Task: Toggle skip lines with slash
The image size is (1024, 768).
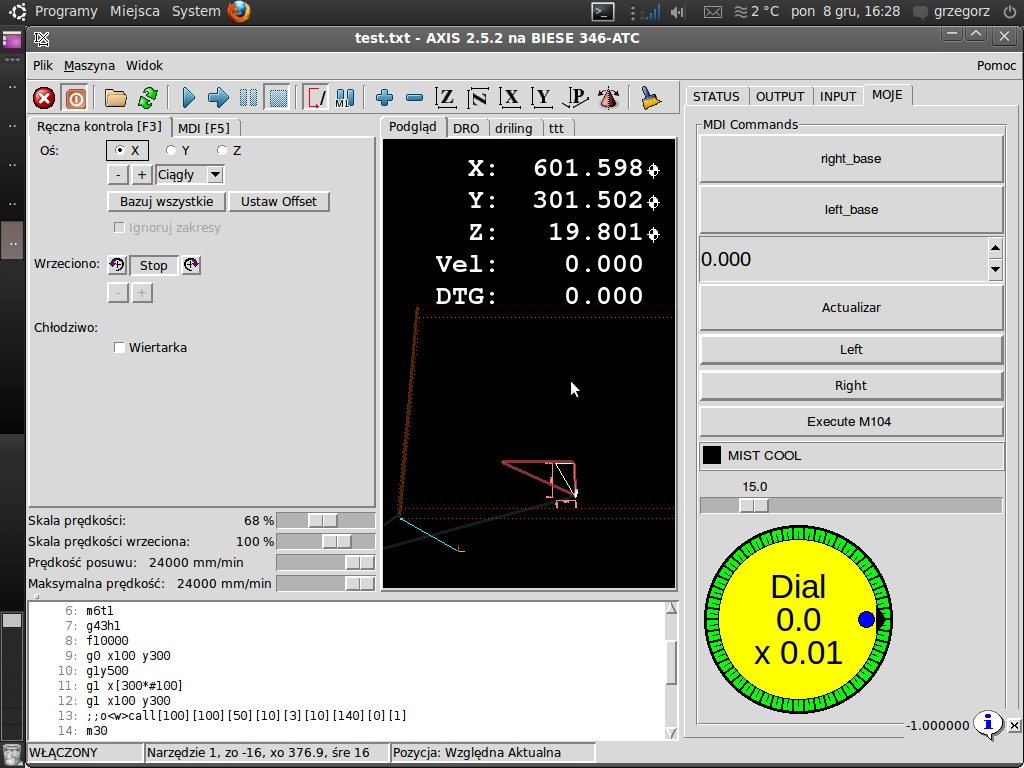Action: click(x=317, y=99)
